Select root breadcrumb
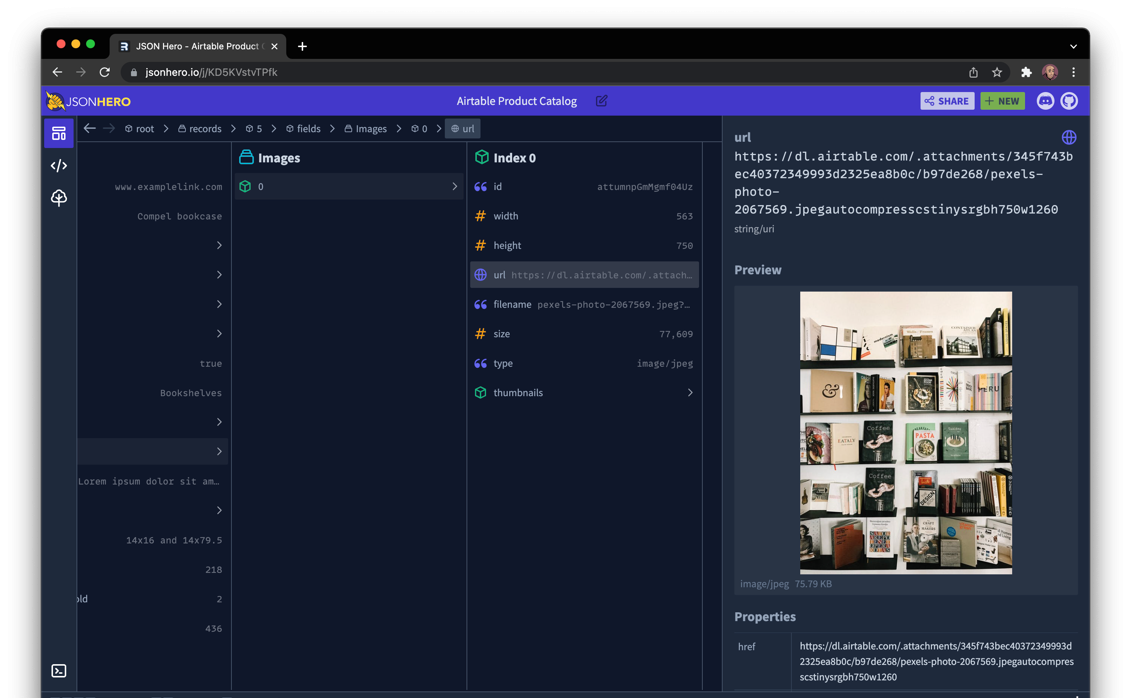 (x=140, y=128)
